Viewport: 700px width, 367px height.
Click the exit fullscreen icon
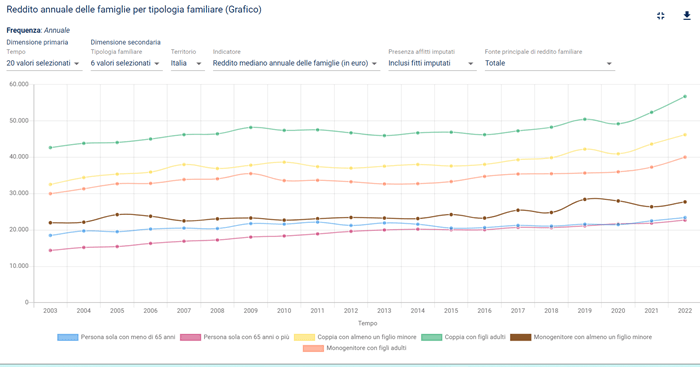(x=661, y=16)
